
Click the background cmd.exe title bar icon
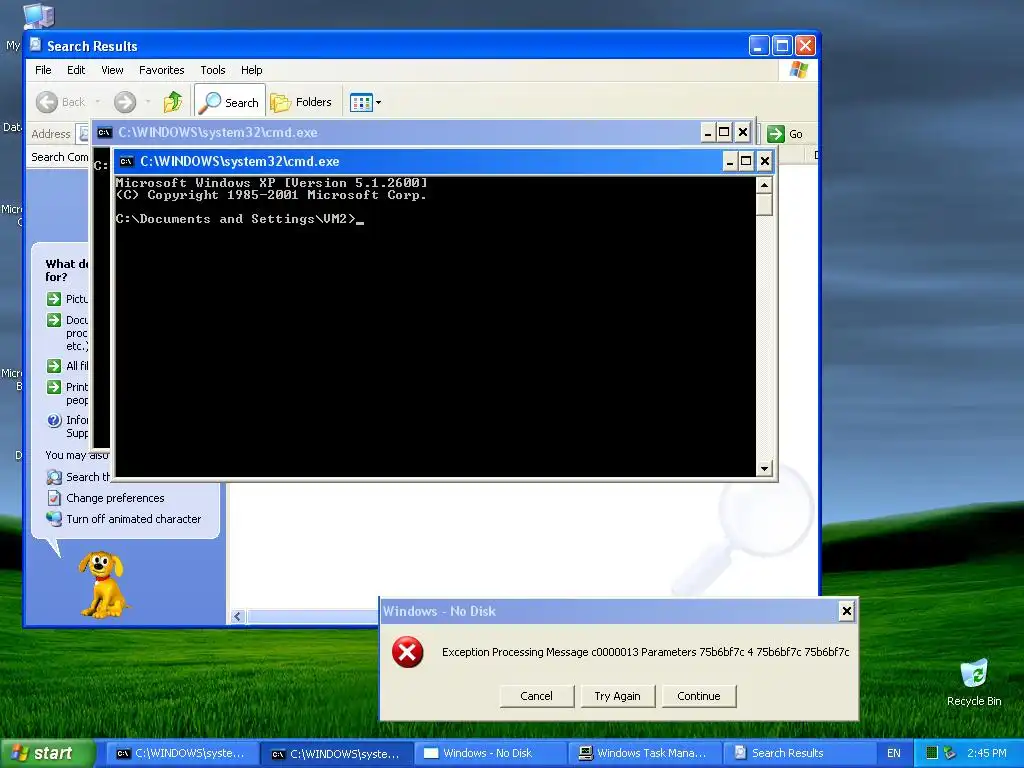point(104,133)
